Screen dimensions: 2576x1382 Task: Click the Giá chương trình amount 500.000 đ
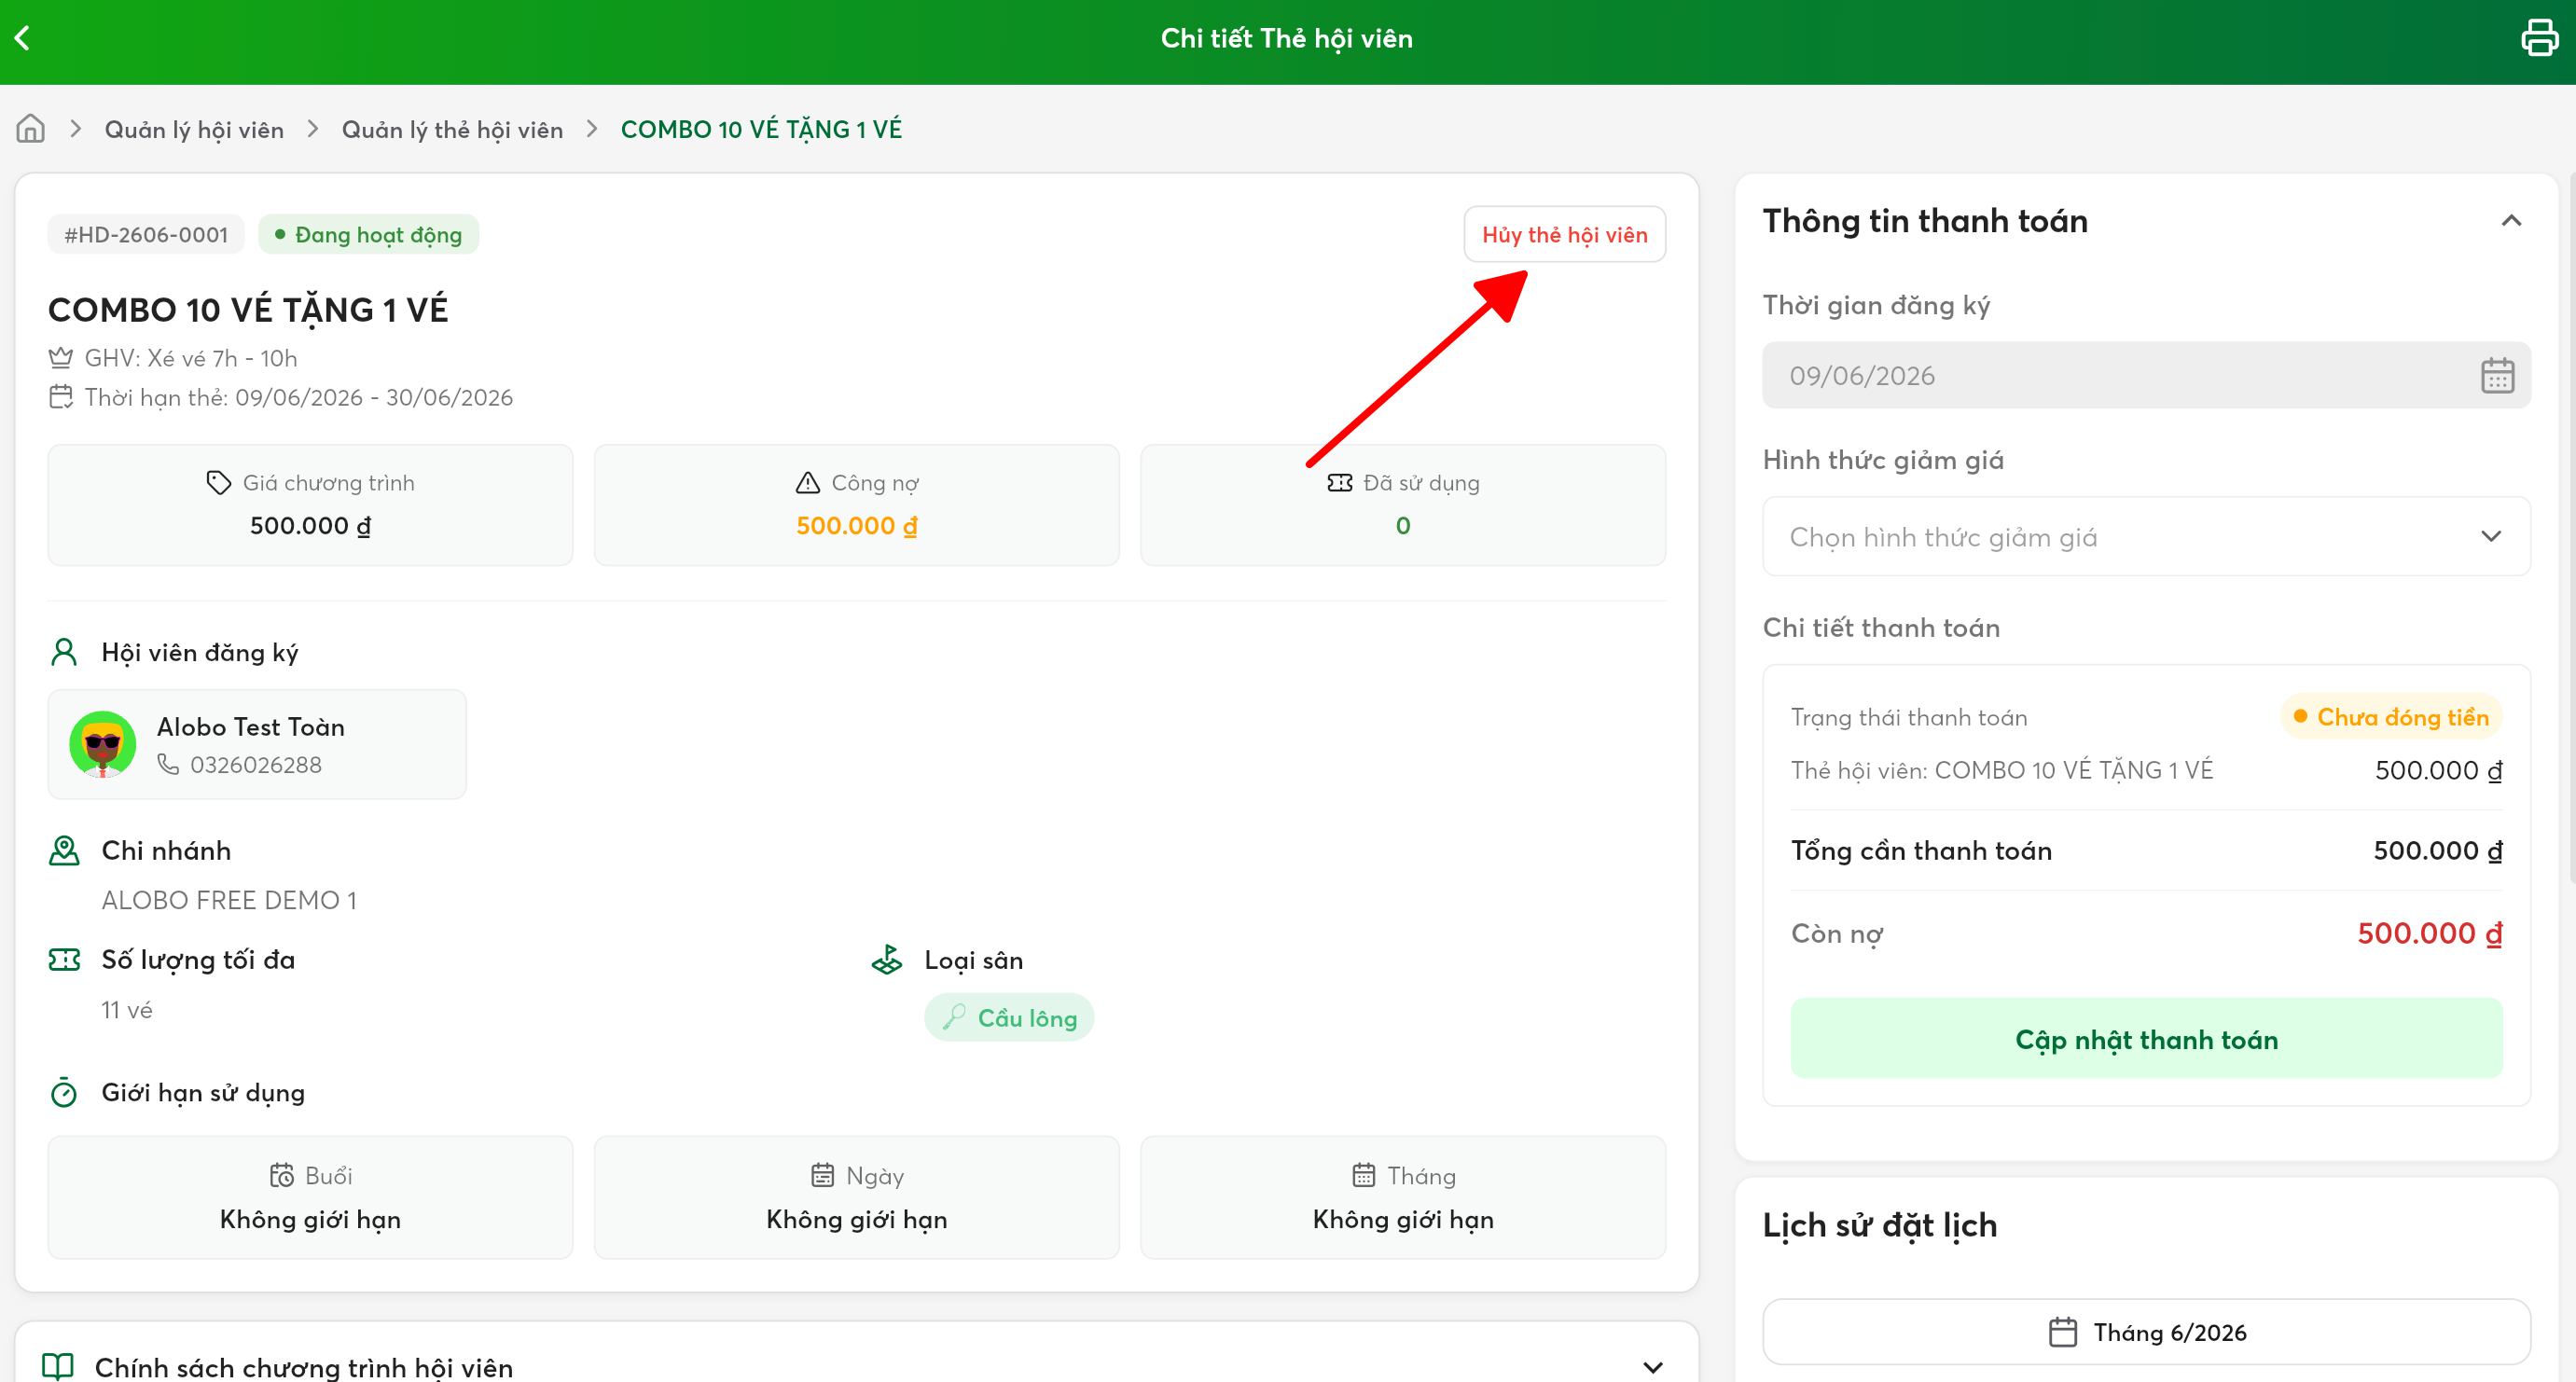pos(310,526)
